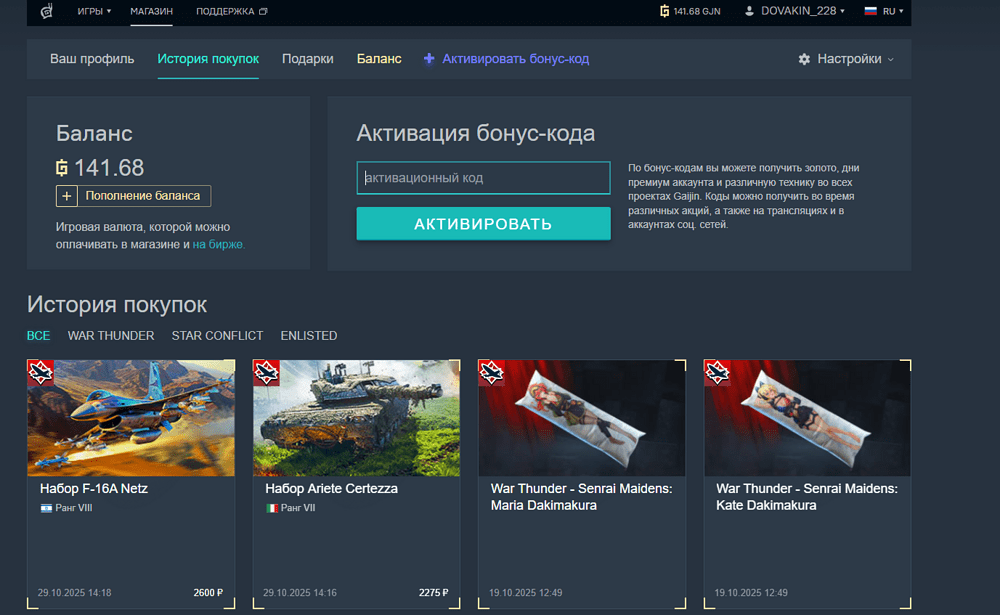Click the settings gear icon
Image resolution: width=1000 pixels, height=615 pixels.
[x=804, y=59]
